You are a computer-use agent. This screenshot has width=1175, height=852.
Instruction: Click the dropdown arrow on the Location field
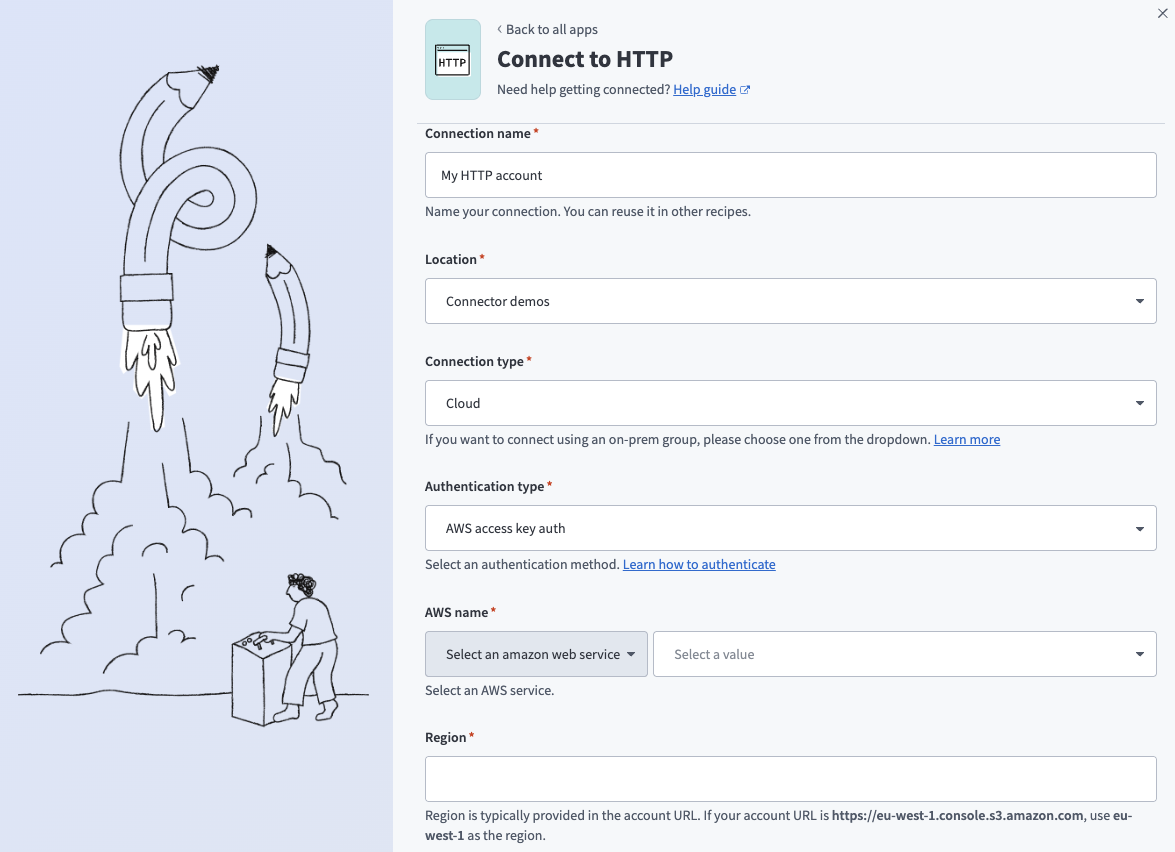click(1139, 301)
